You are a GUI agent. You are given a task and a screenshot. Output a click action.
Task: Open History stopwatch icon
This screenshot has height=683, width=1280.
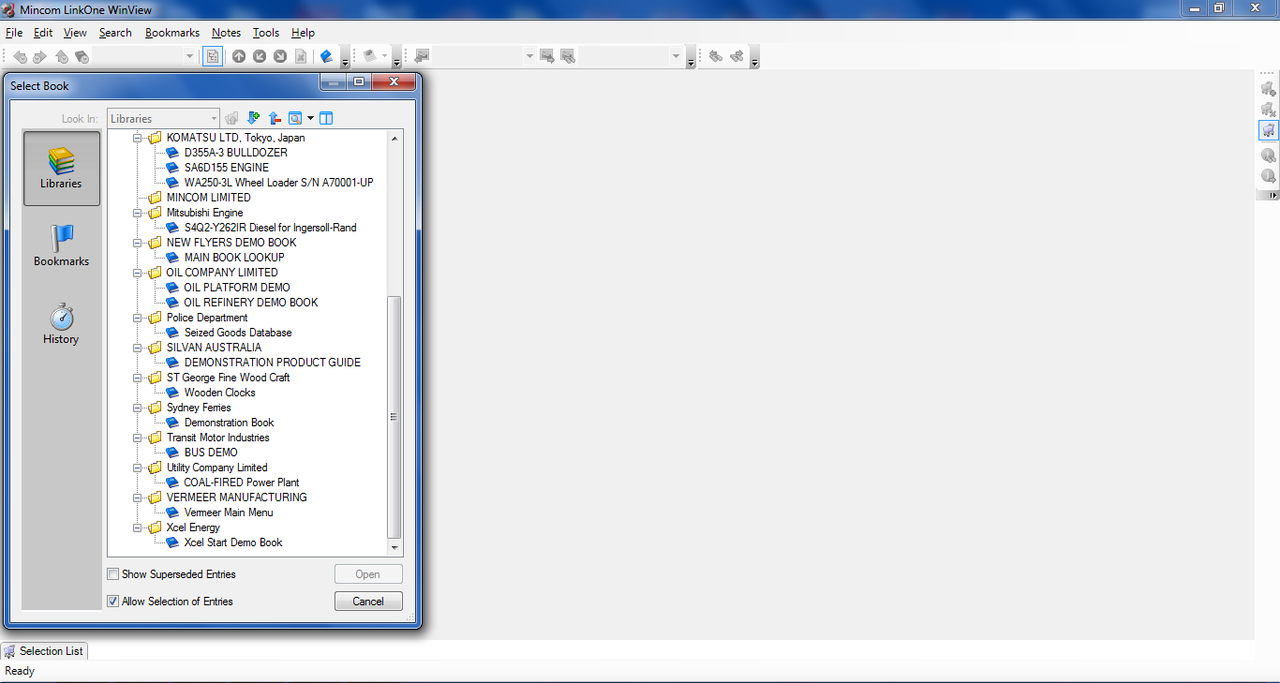(61, 316)
